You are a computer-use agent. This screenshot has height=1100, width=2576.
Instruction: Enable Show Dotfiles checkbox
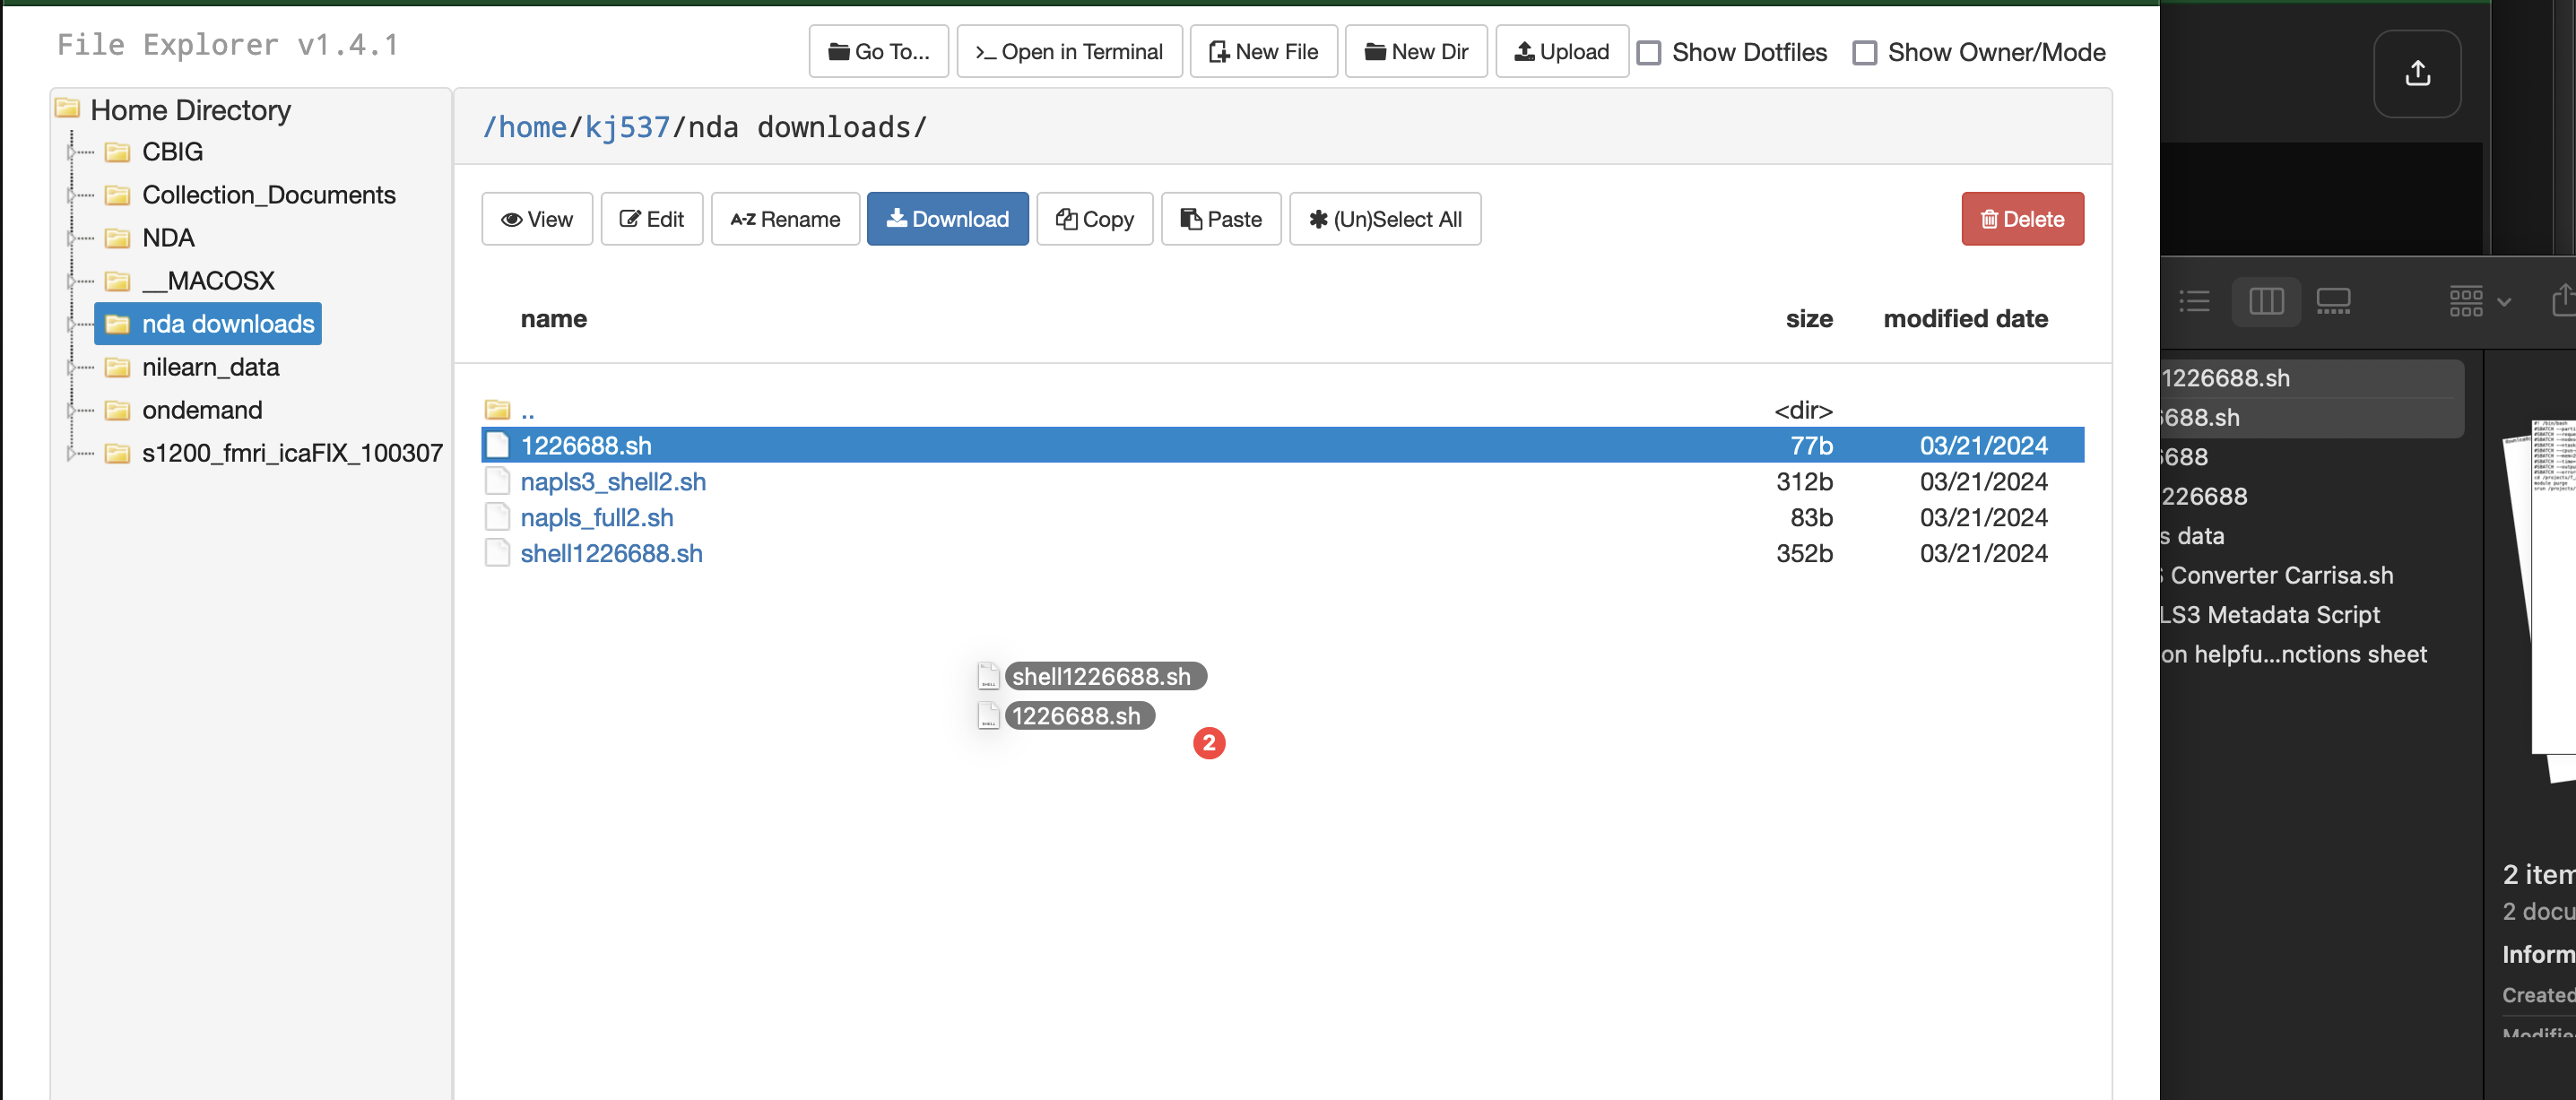(x=1648, y=53)
